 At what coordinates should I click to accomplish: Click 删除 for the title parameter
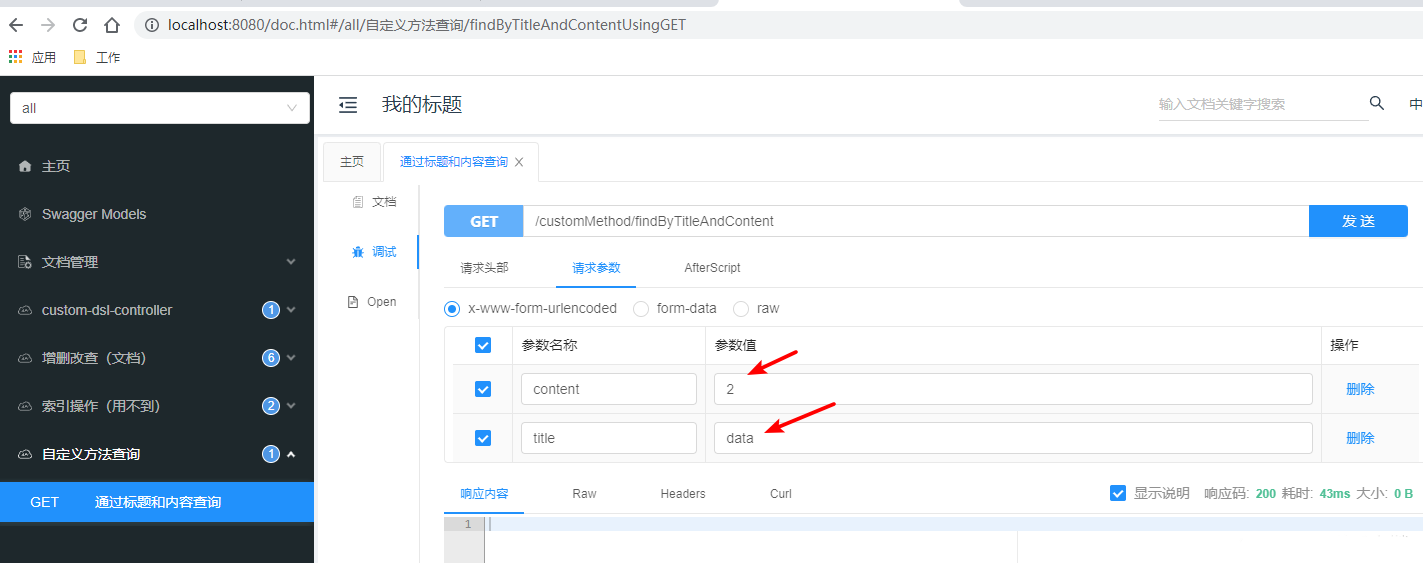click(x=1360, y=438)
